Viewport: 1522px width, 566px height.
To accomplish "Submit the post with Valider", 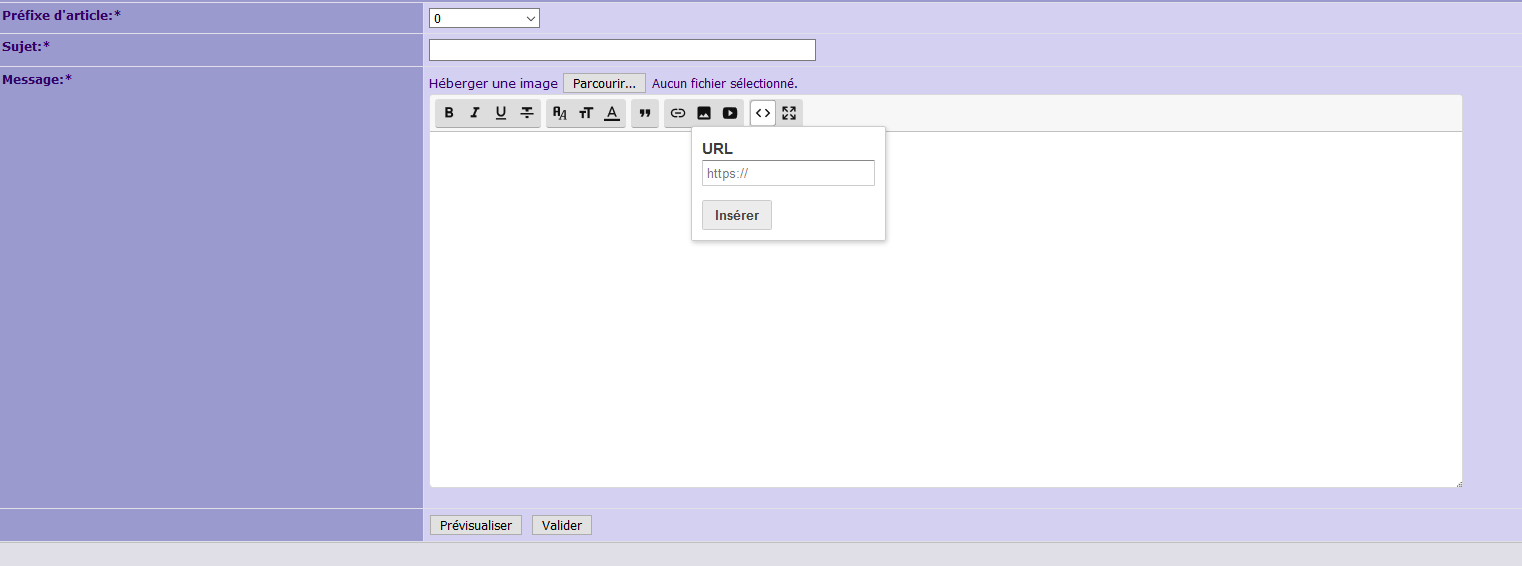I will coord(562,525).
